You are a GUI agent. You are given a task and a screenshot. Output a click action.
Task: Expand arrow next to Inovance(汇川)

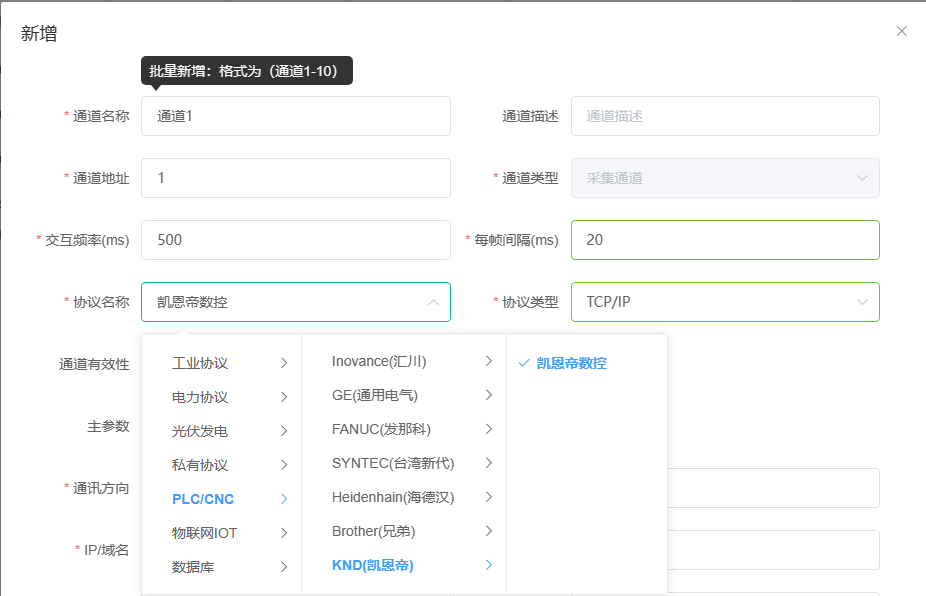[x=489, y=361]
